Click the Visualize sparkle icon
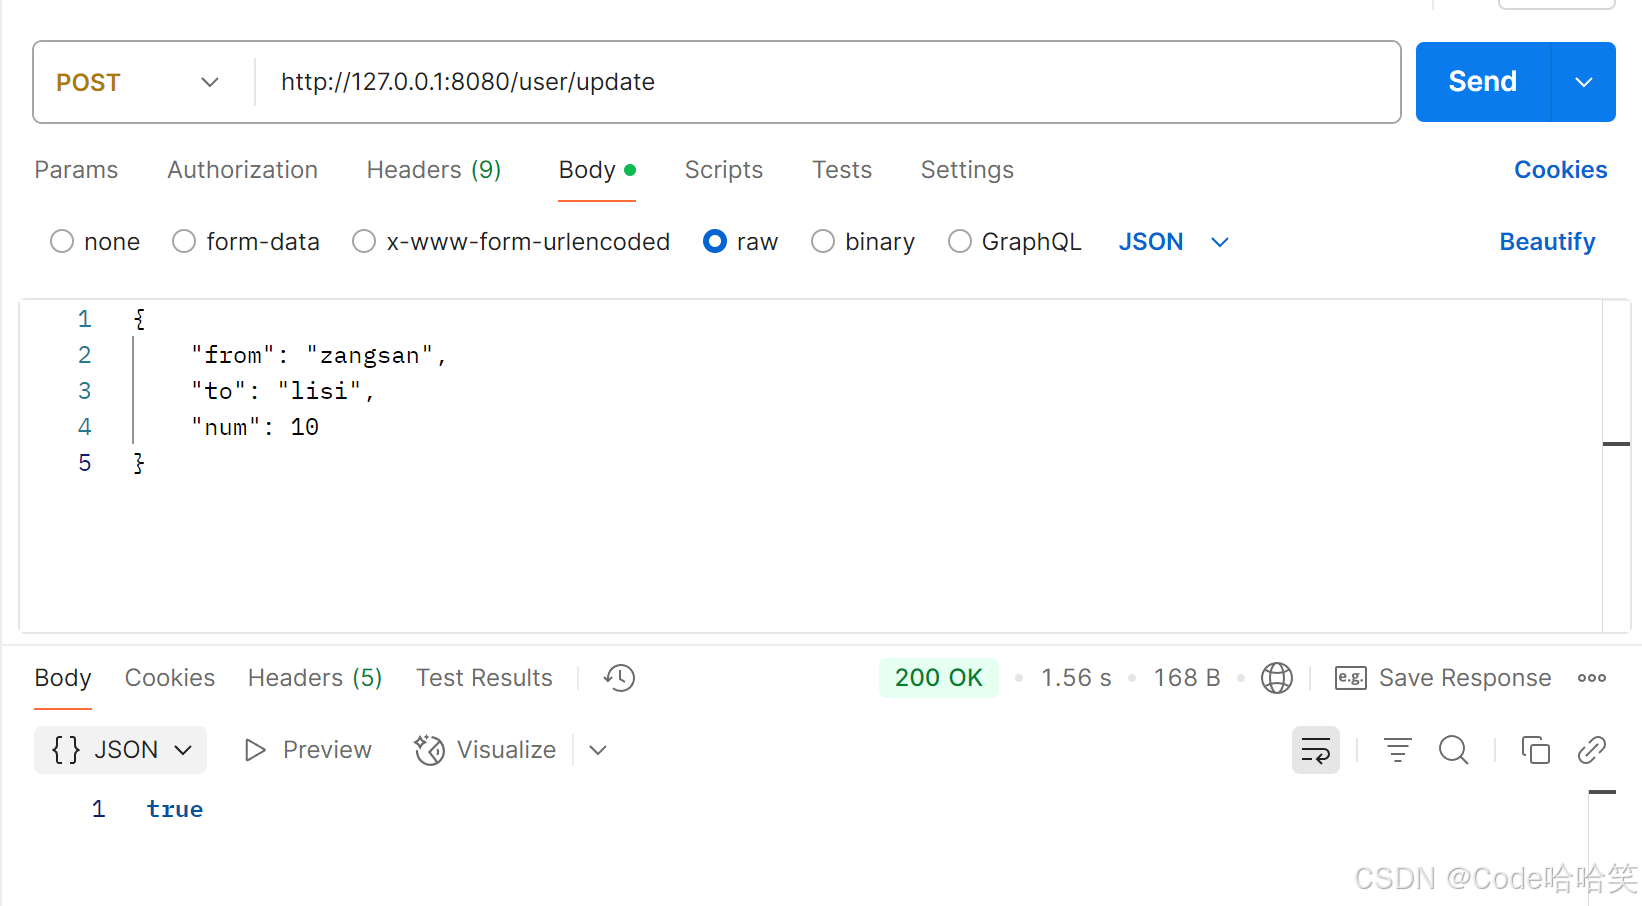This screenshot has height=906, width=1642. [x=430, y=750]
